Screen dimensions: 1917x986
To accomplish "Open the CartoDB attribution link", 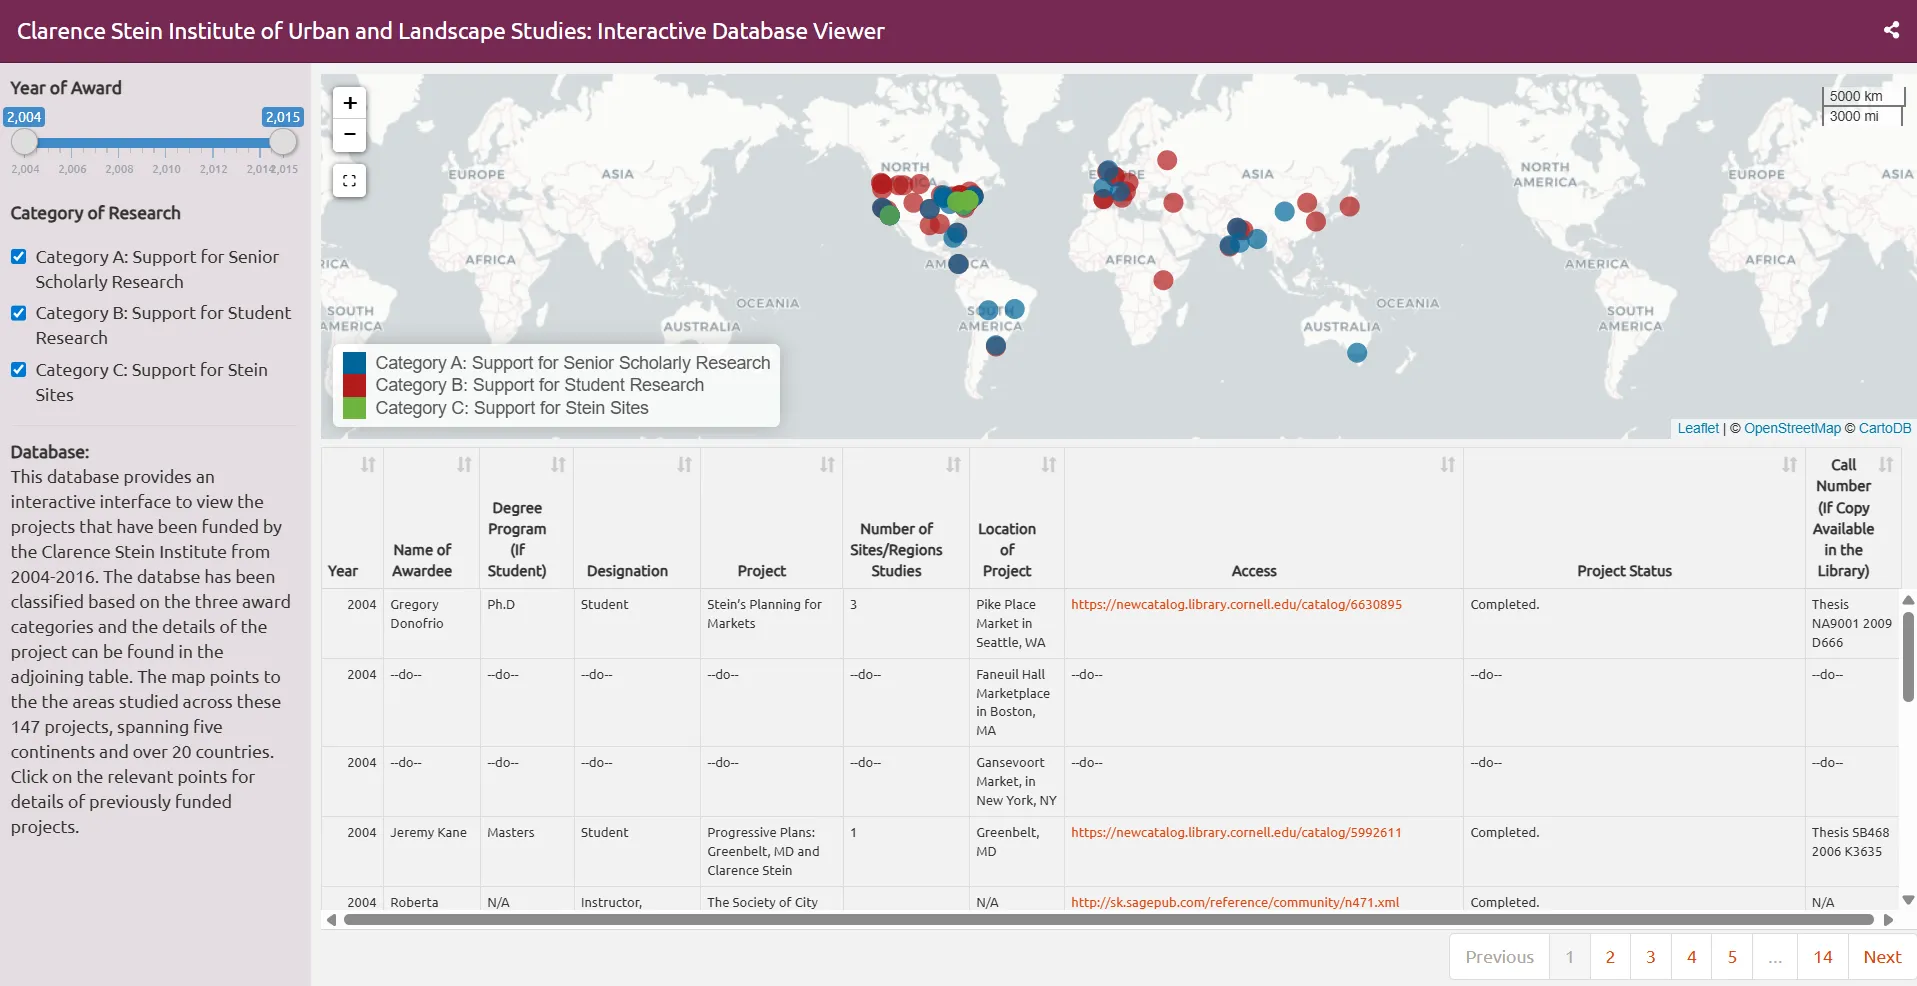I will point(1884,428).
